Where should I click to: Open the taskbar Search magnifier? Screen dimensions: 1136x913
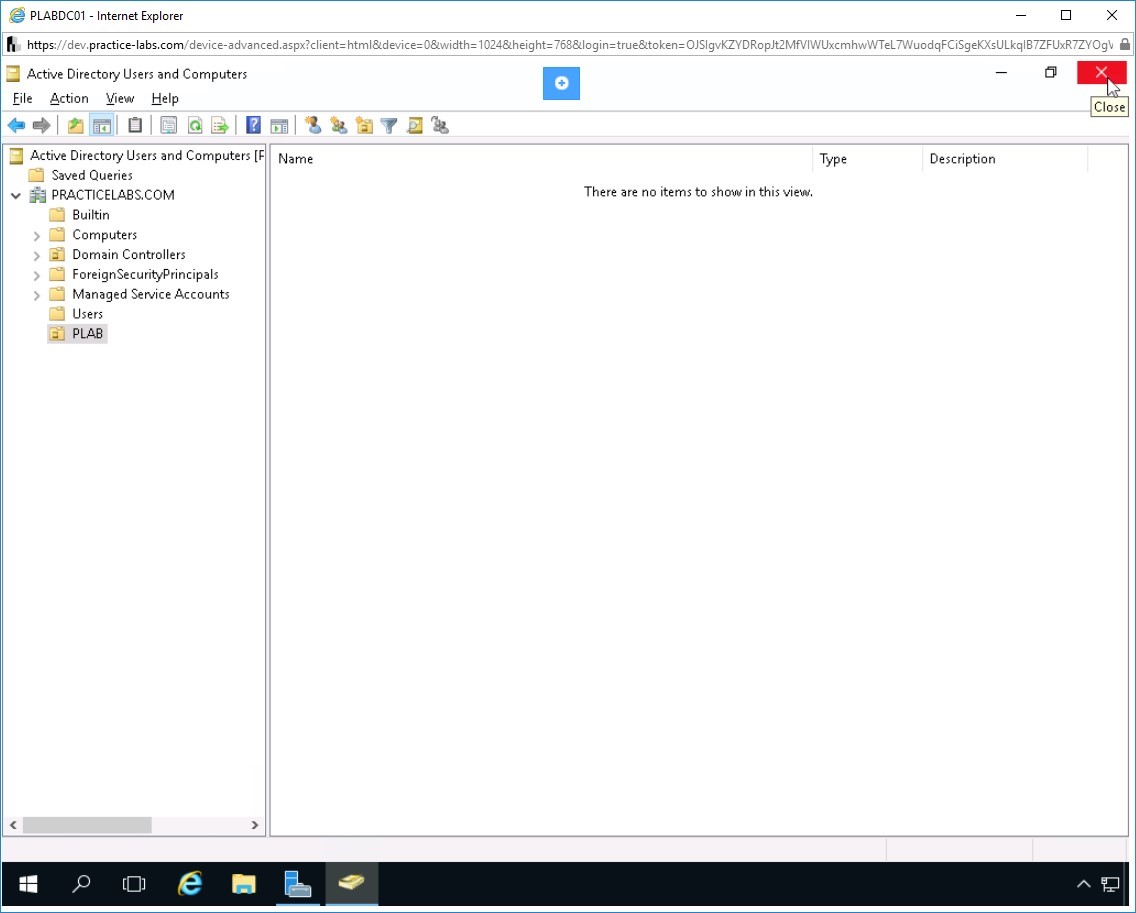click(x=81, y=884)
